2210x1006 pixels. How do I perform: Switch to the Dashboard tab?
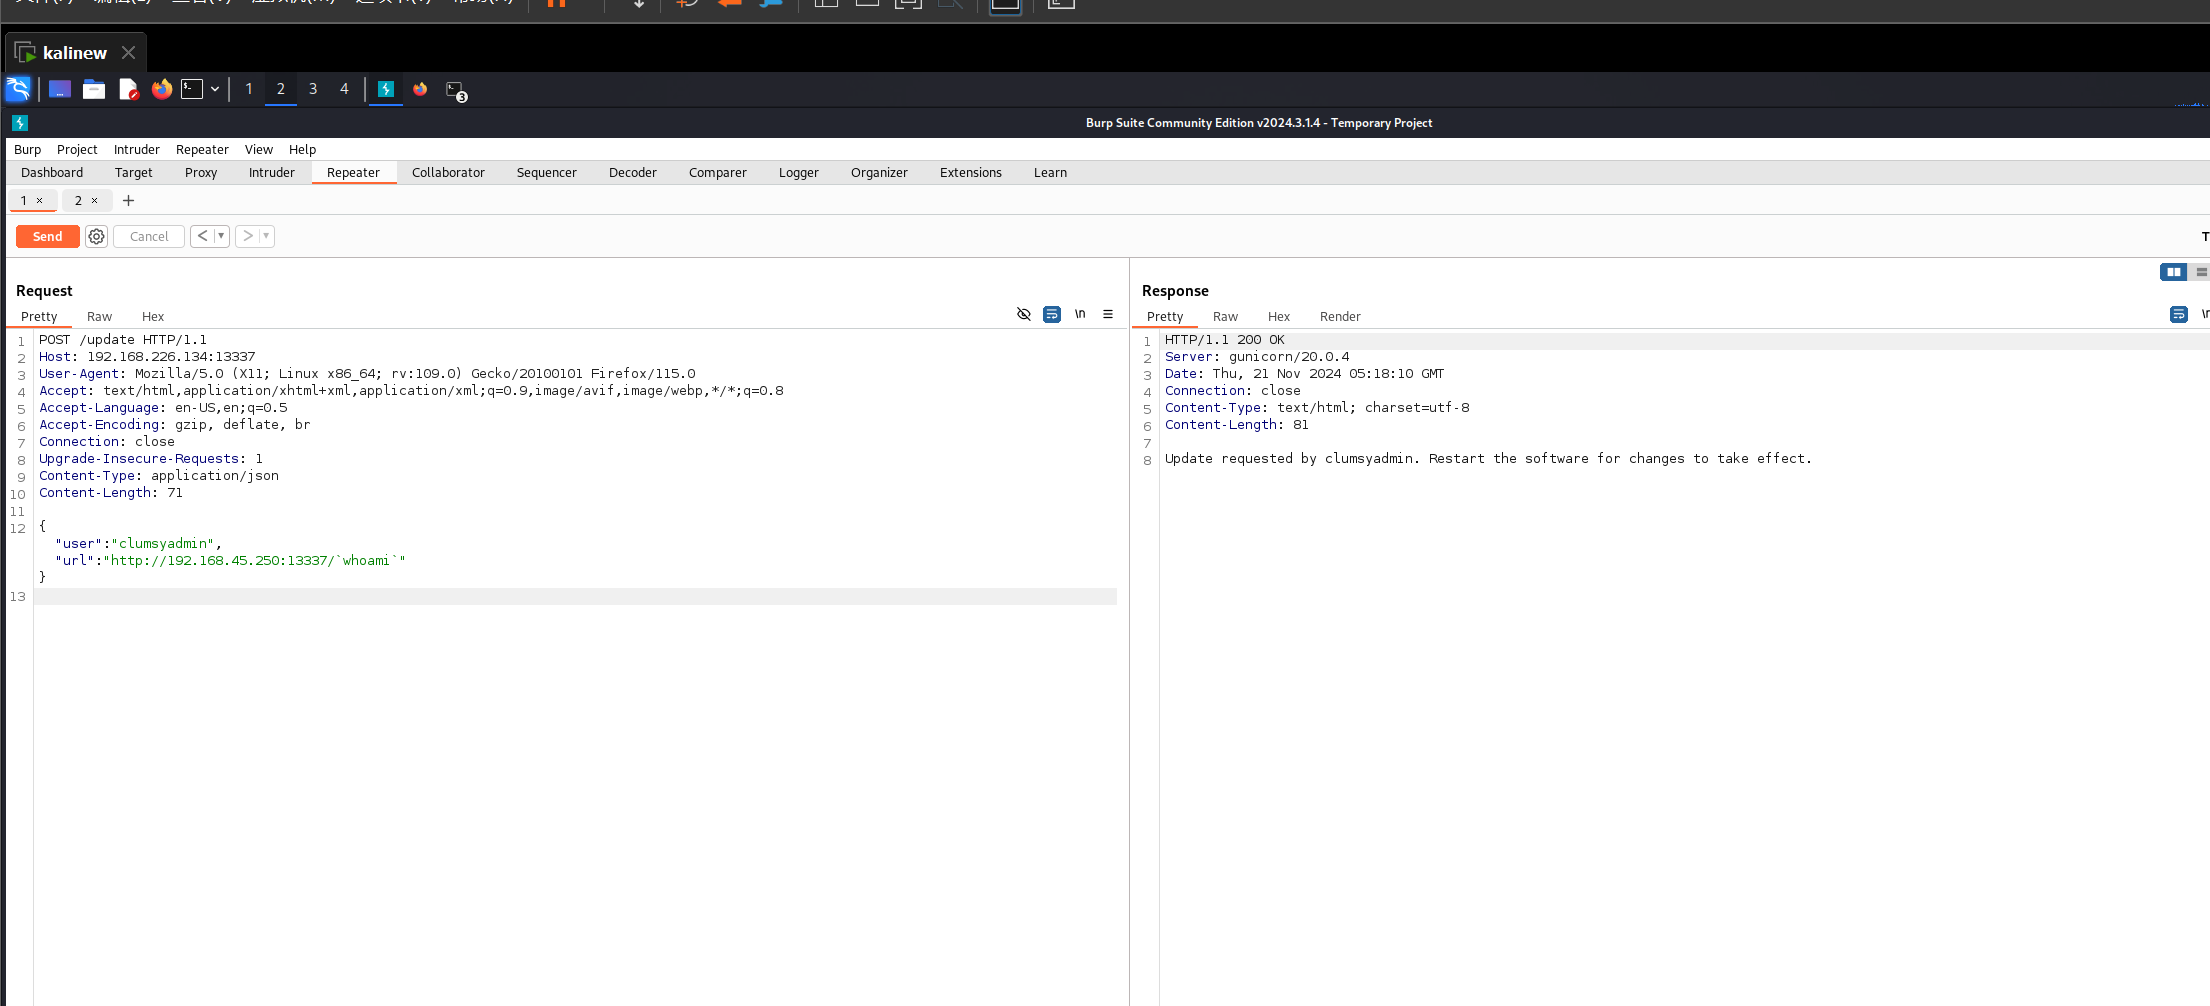(x=52, y=172)
